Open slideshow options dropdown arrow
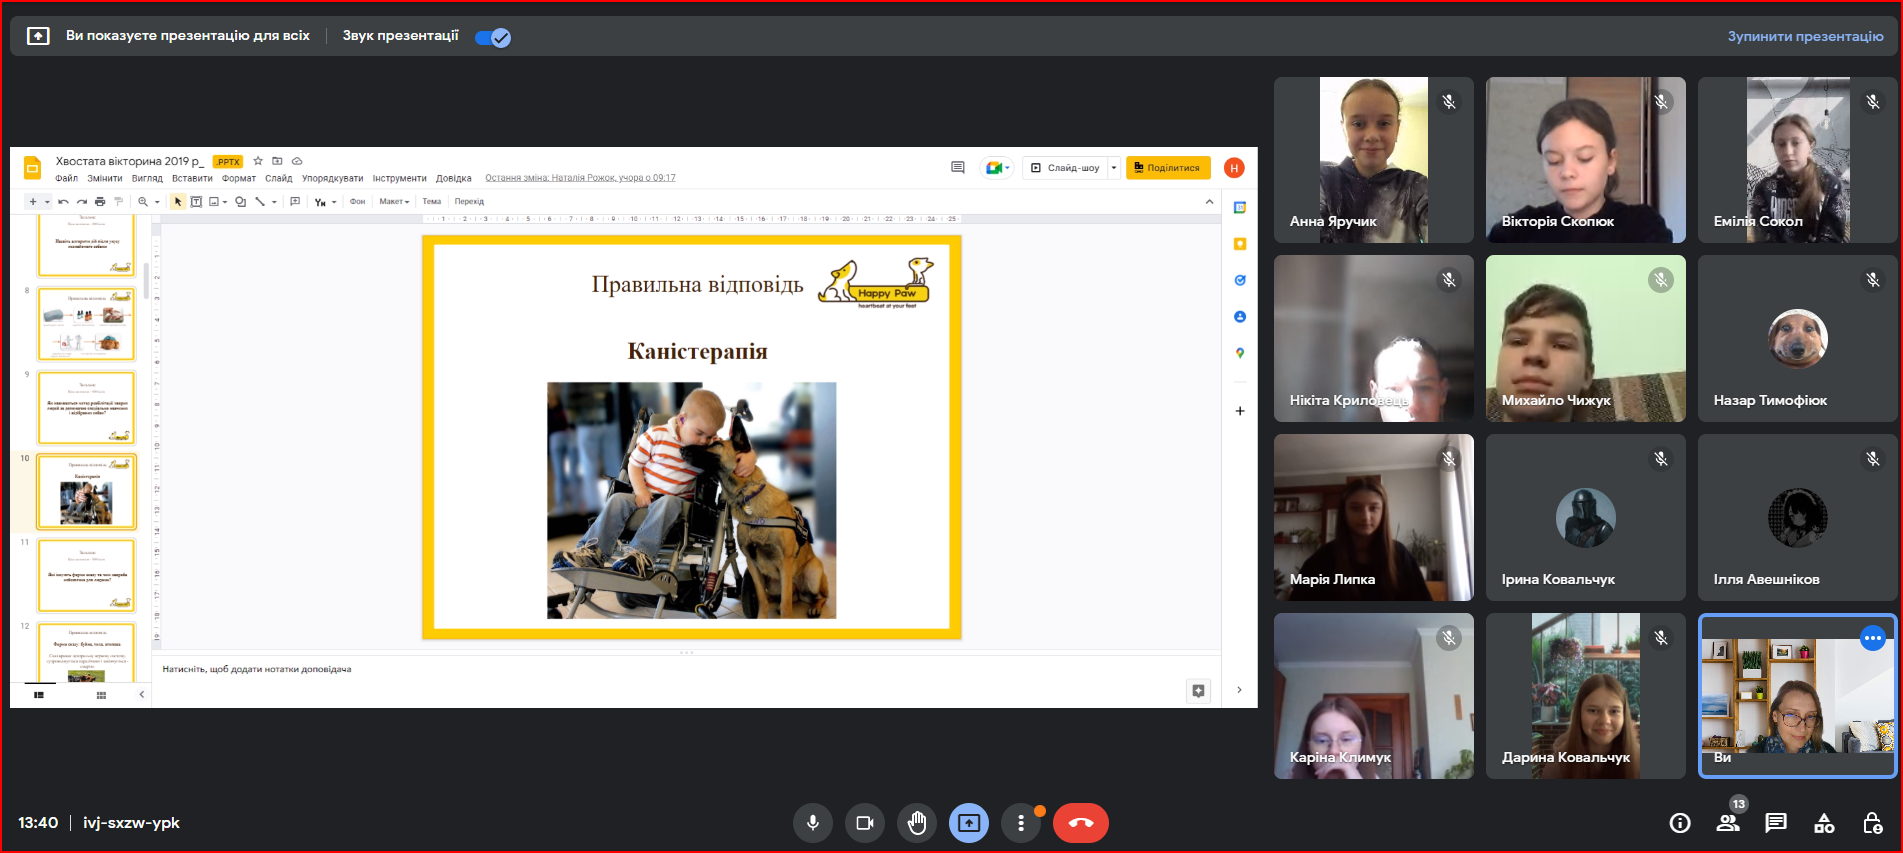Screen dimensions: 1903x853 coord(1114,168)
